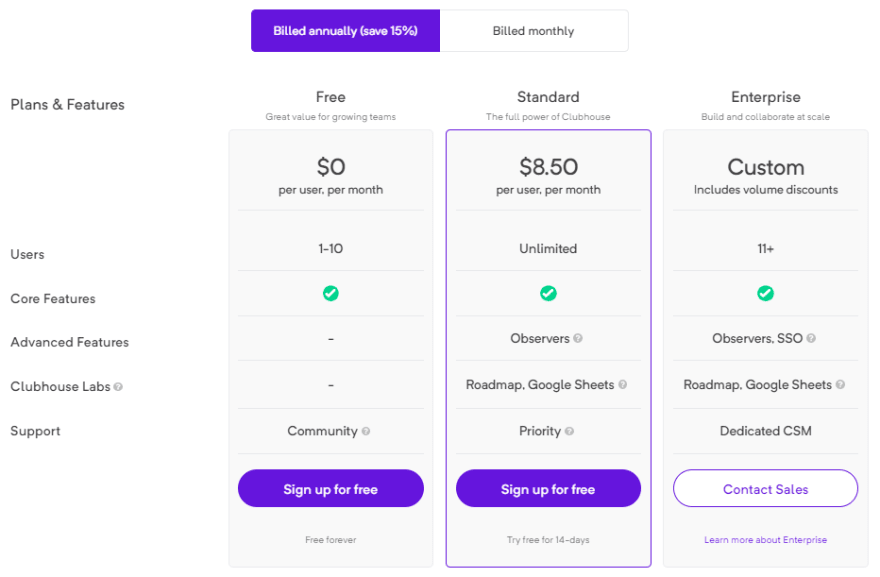The image size is (880, 577).
Task: Click help icon next to Clubhouse Labs
Action: pos(118,387)
